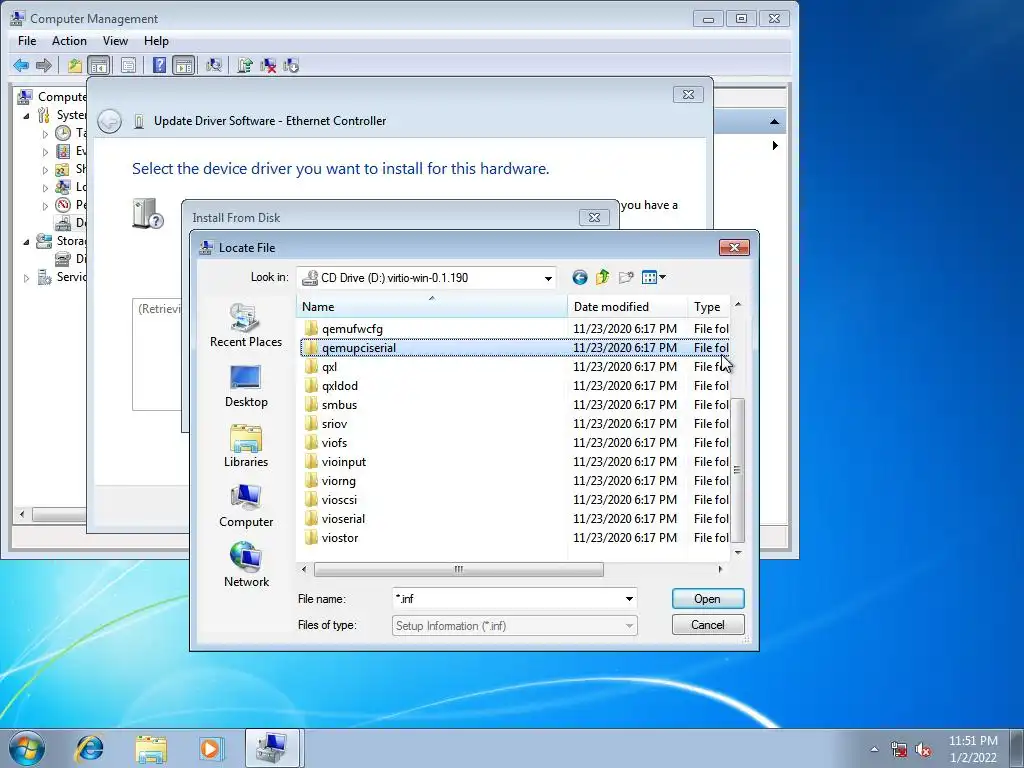Close the Install From Disk dialog
This screenshot has height=768, width=1024.
(x=594, y=217)
